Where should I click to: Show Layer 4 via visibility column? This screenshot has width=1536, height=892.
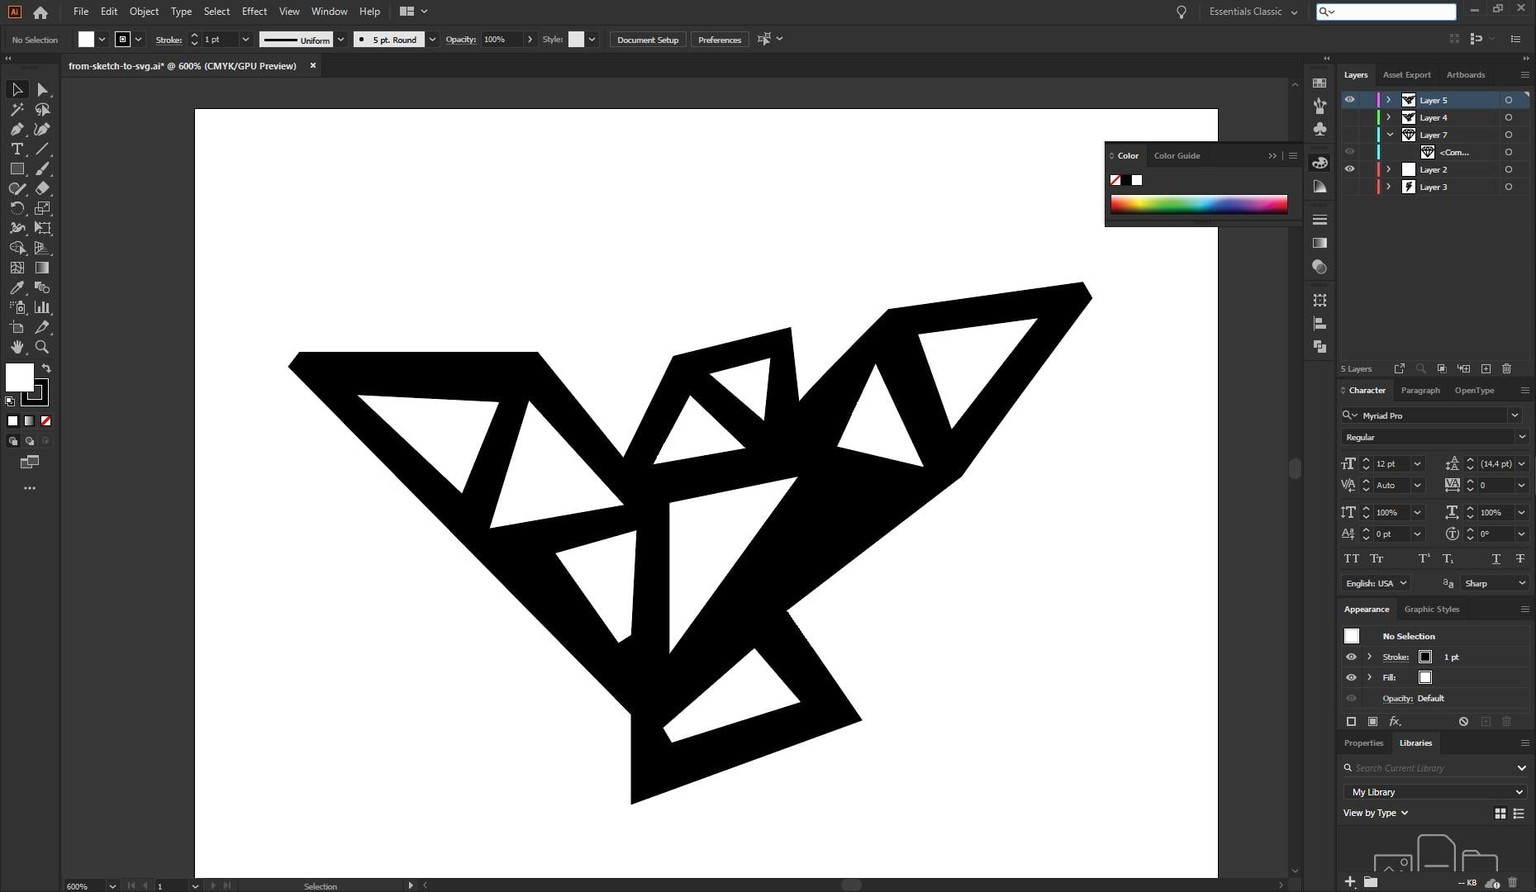[1350, 118]
